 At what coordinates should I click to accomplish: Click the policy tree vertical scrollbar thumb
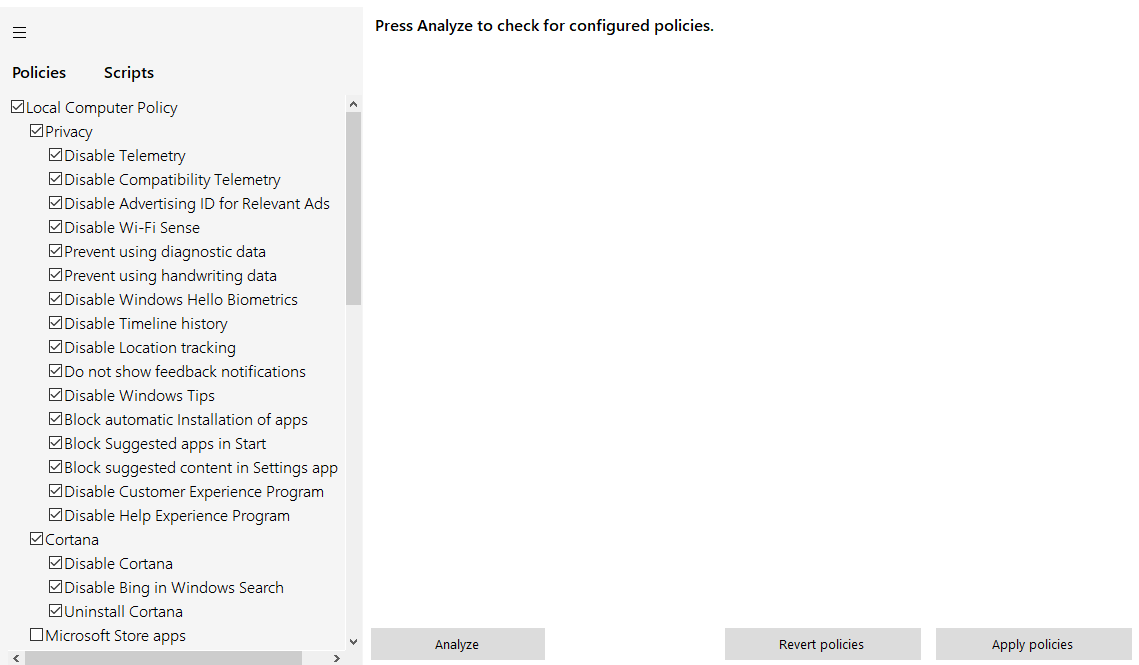(x=353, y=209)
